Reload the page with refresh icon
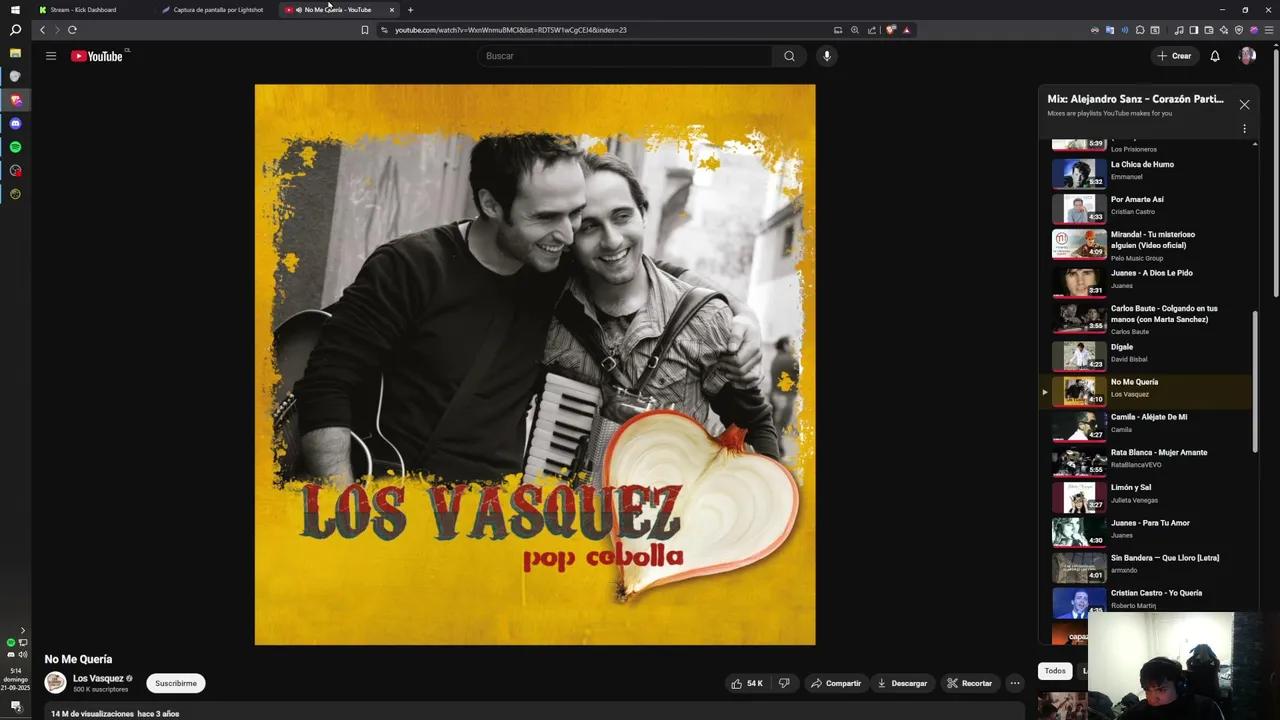Viewport: 1280px width, 720px height. point(72,30)
